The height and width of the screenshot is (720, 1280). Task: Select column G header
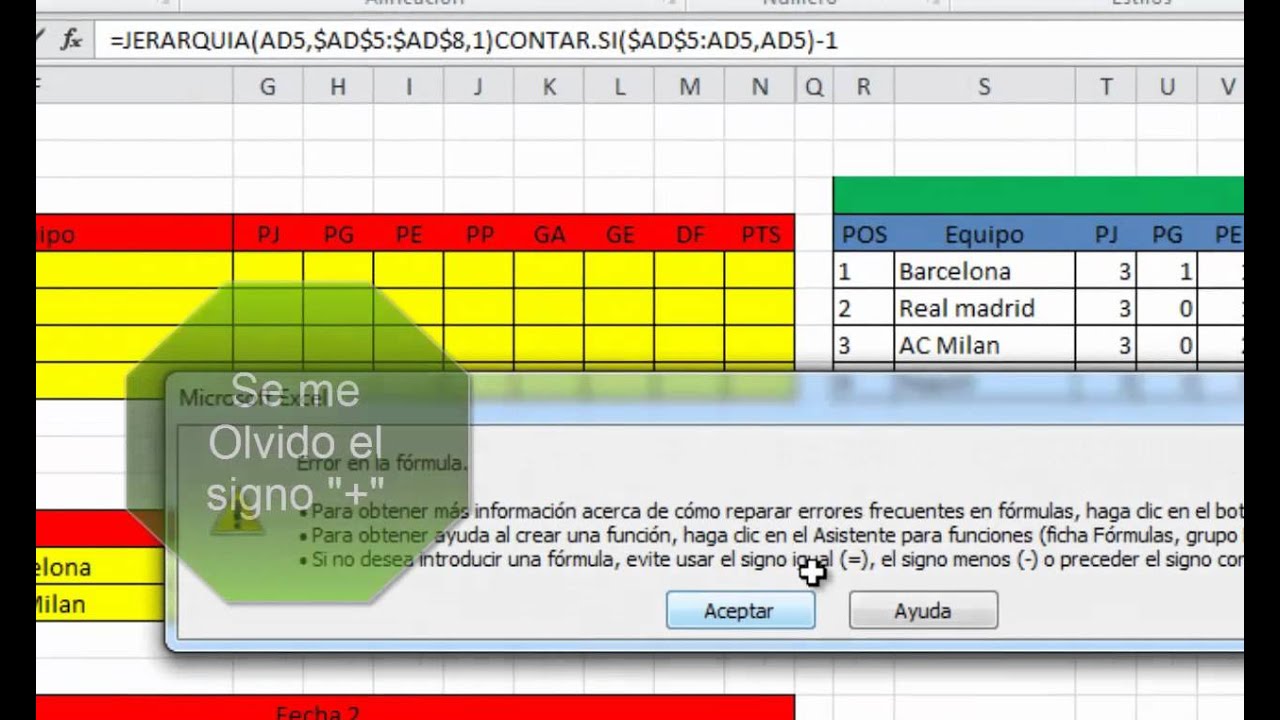268,87
